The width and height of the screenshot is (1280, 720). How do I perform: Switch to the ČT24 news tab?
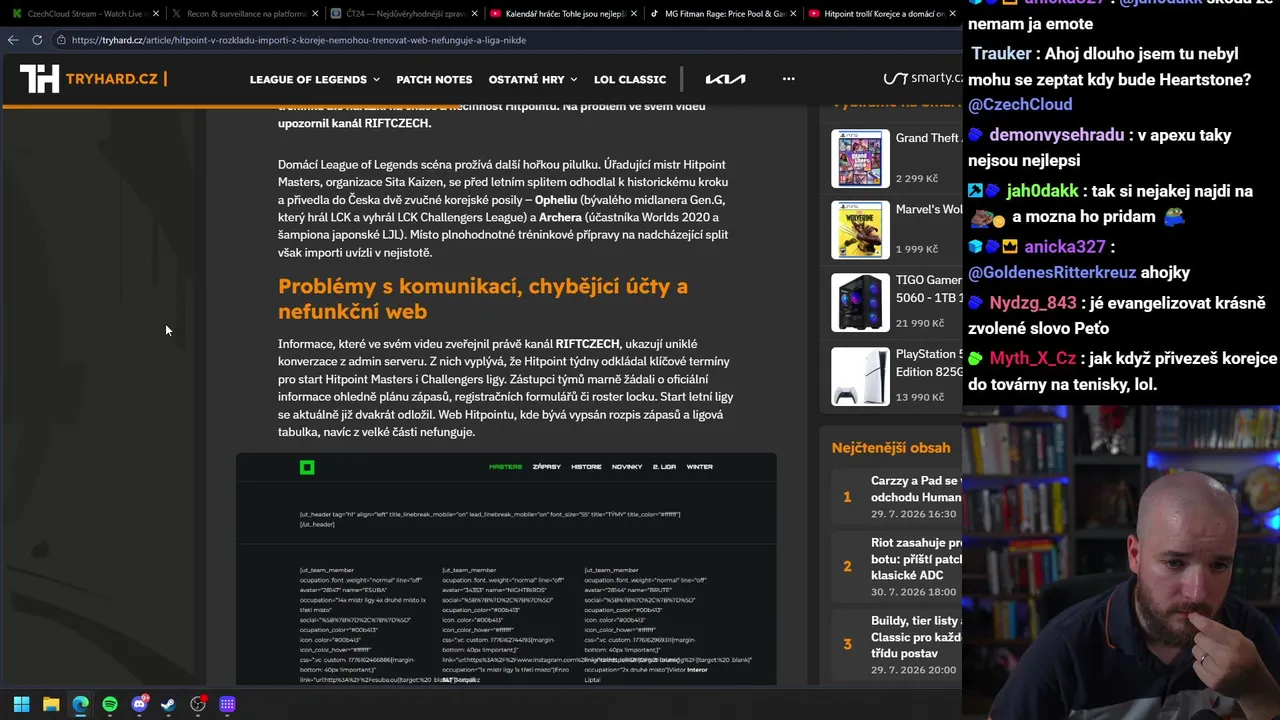tap(403, 14)
